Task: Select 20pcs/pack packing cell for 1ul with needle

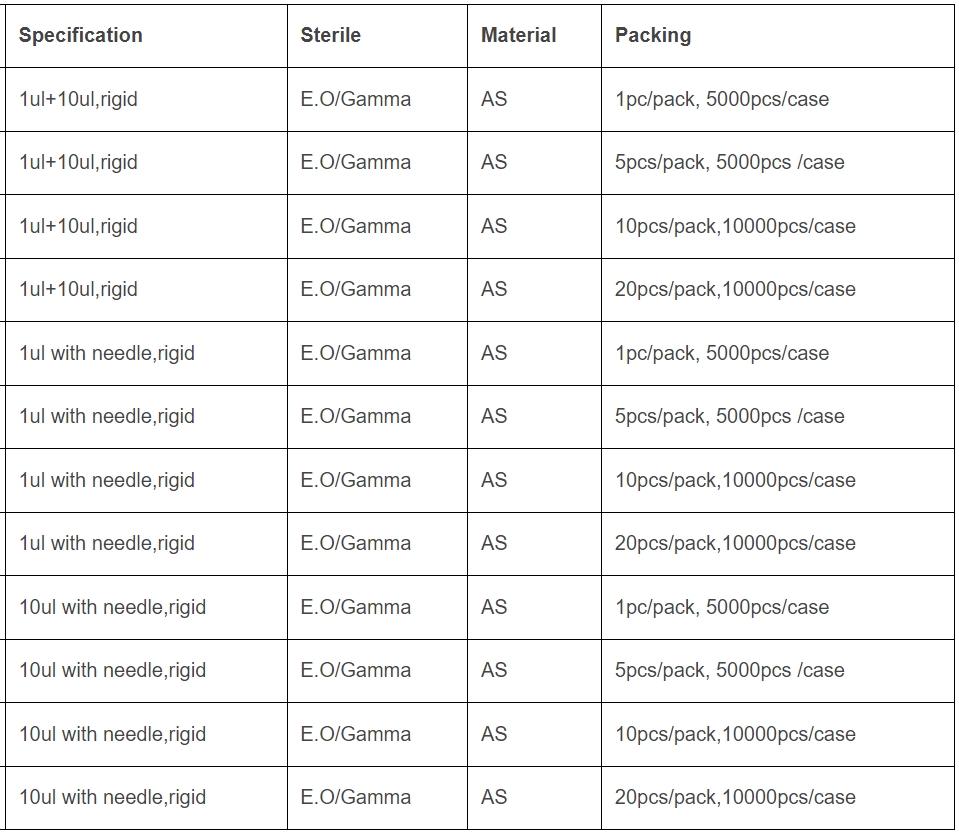Action: click(x=735, y=543)
